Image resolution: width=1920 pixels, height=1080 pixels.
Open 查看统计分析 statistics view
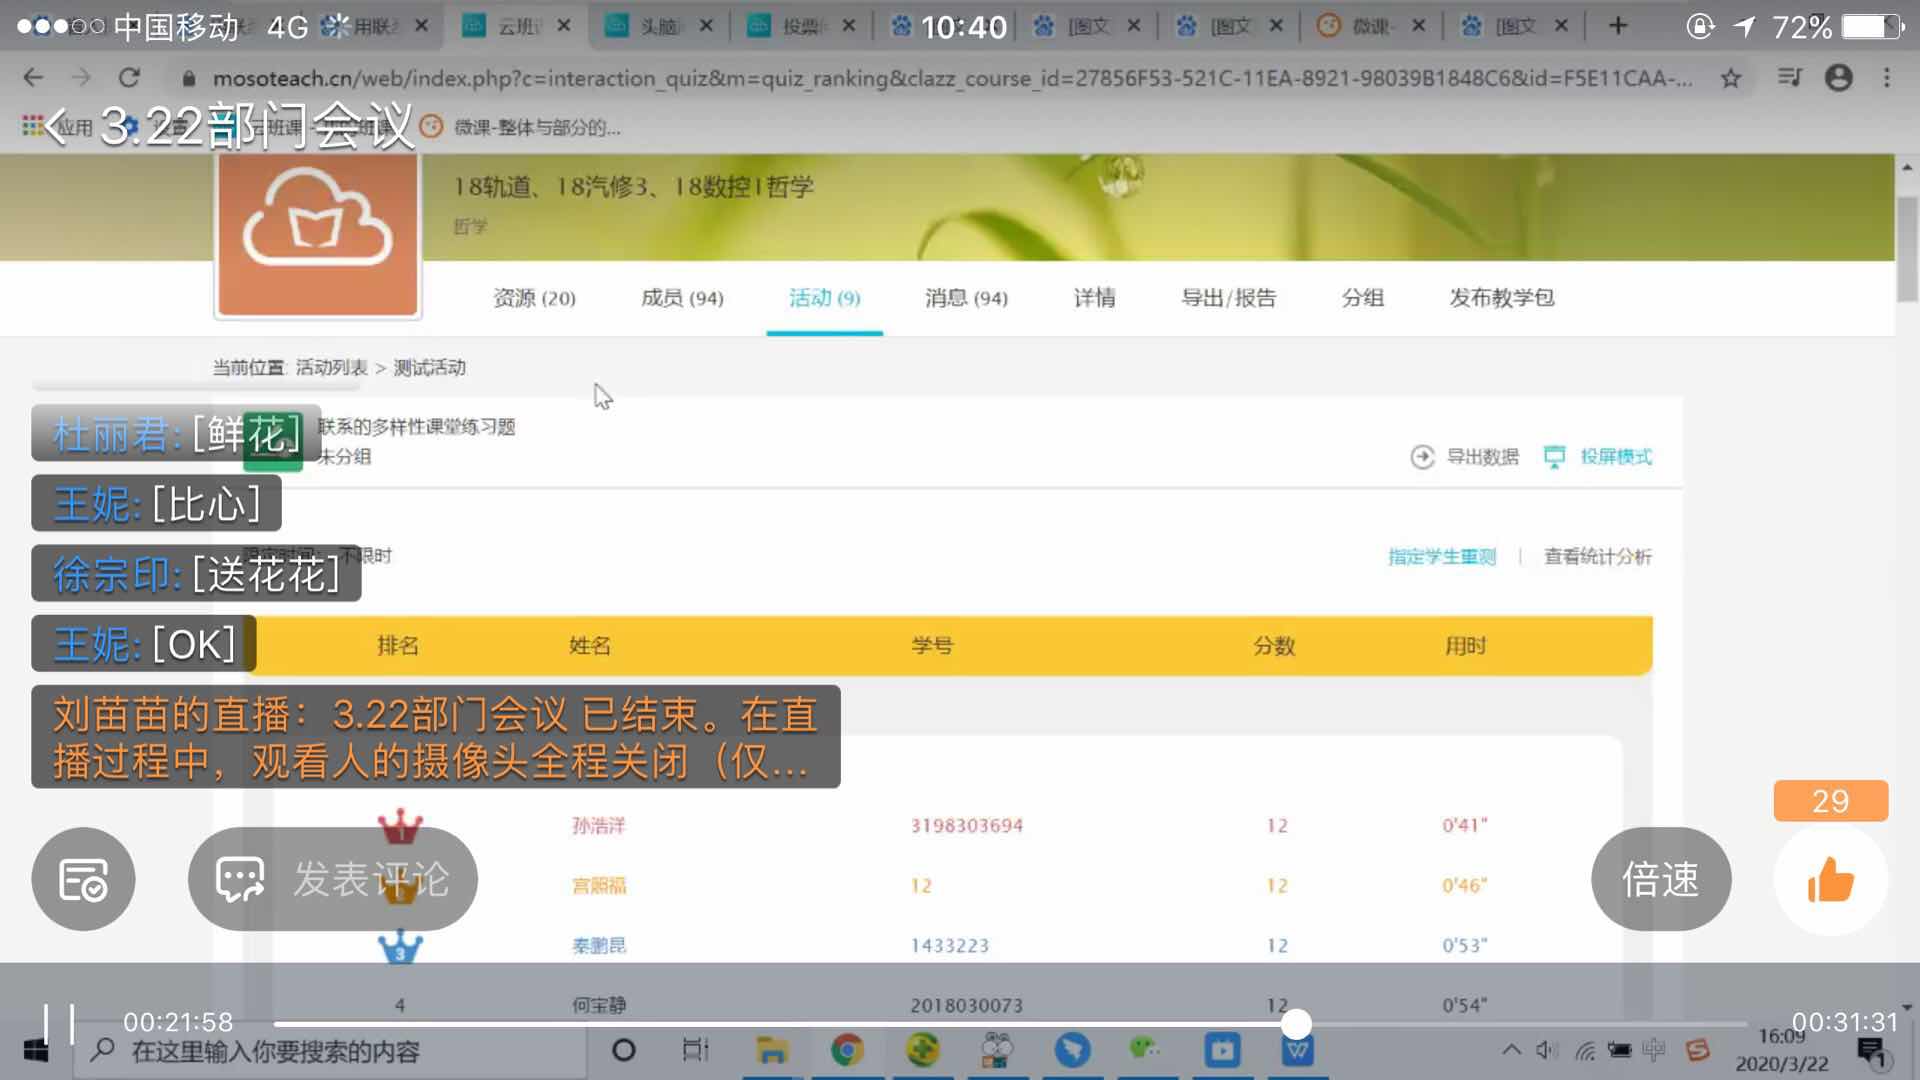click(1598, 557)
